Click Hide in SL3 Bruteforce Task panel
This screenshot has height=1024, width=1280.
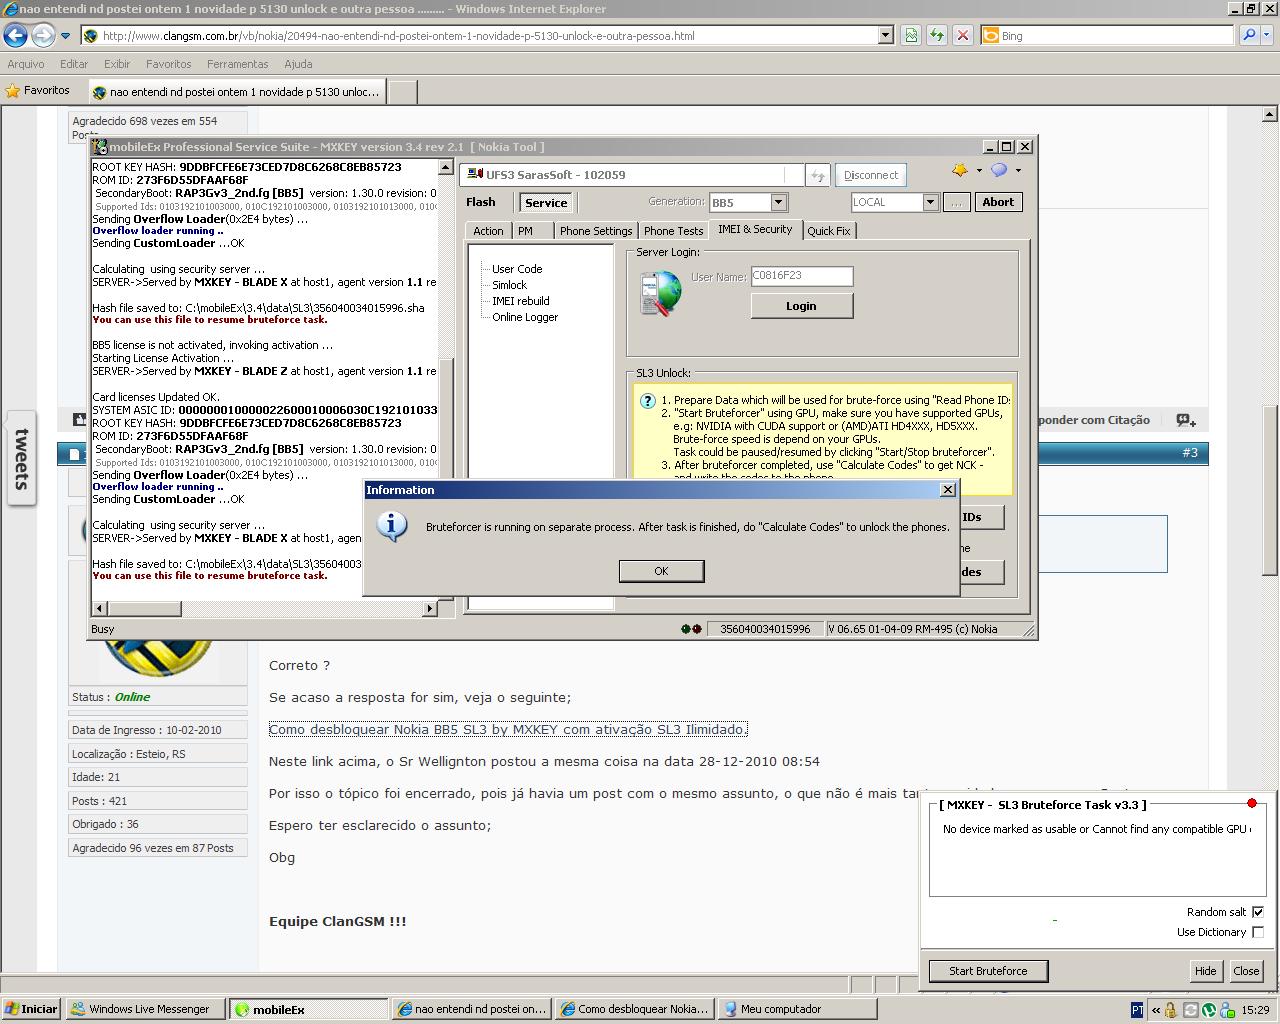[x=1205, y=970]
